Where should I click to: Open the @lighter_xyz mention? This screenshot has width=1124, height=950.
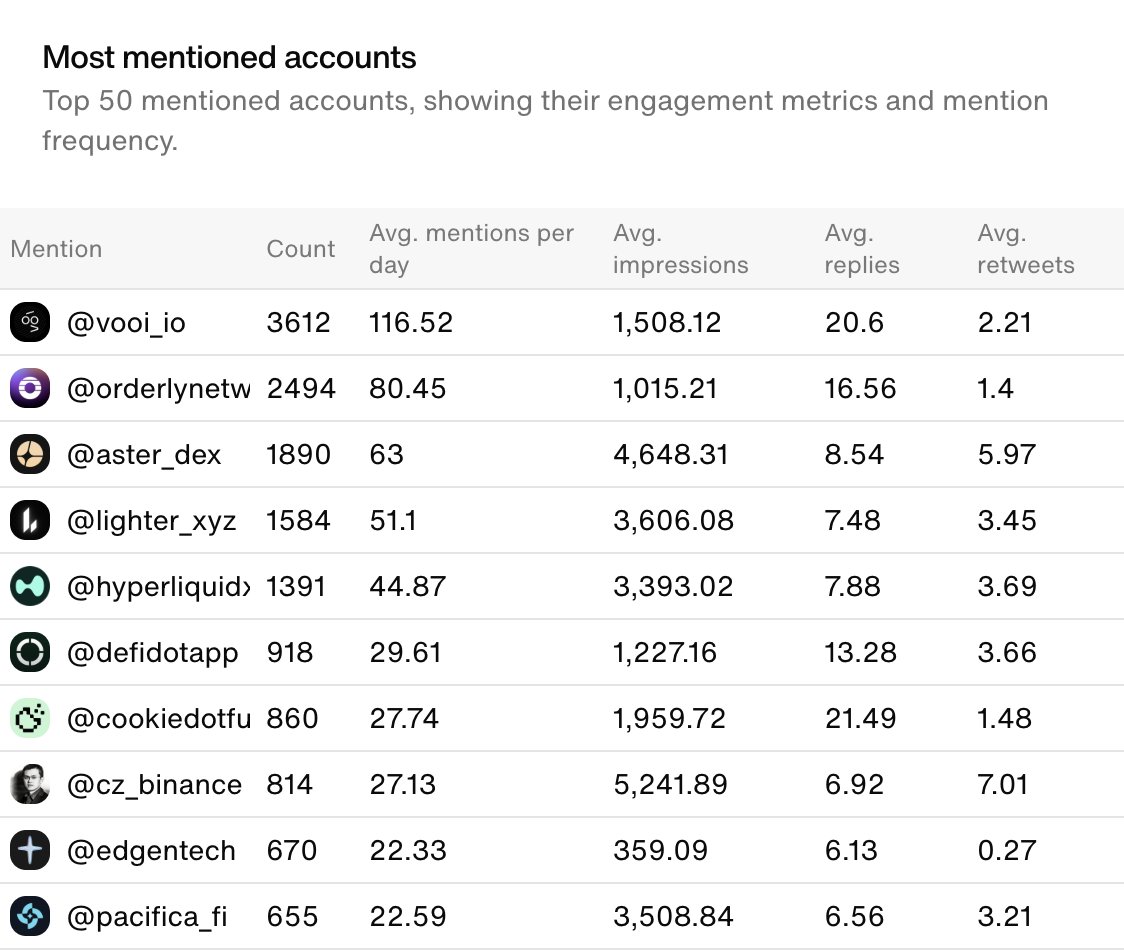coord(151,521)
